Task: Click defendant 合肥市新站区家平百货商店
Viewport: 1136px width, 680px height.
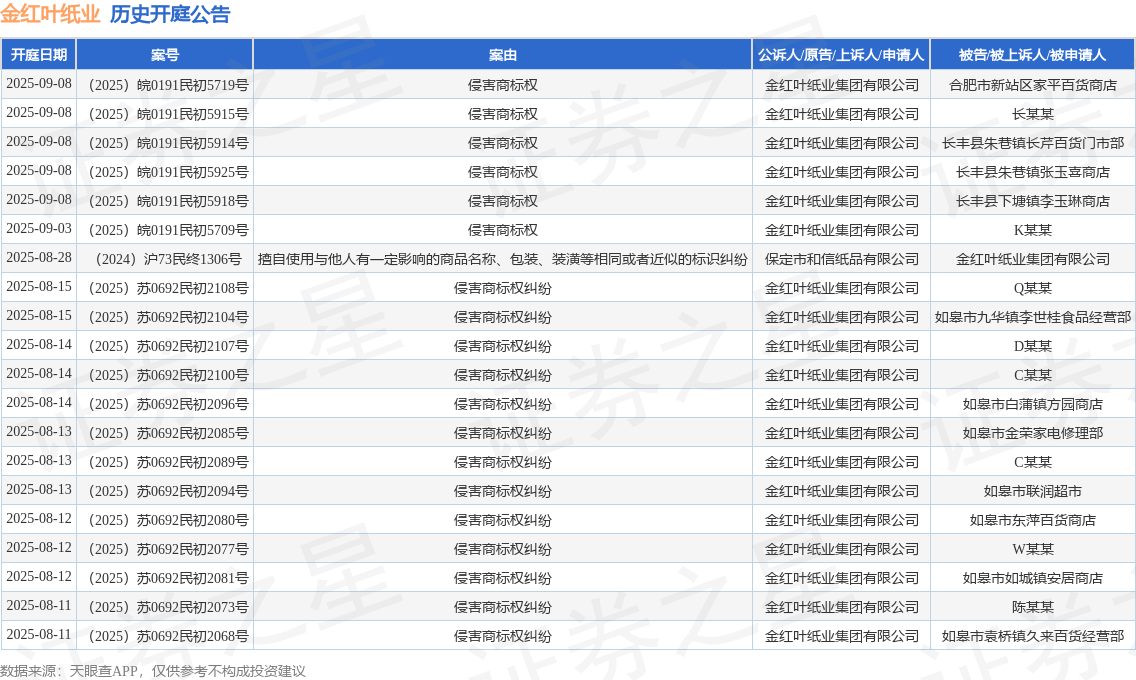Action: point(1032,85)
